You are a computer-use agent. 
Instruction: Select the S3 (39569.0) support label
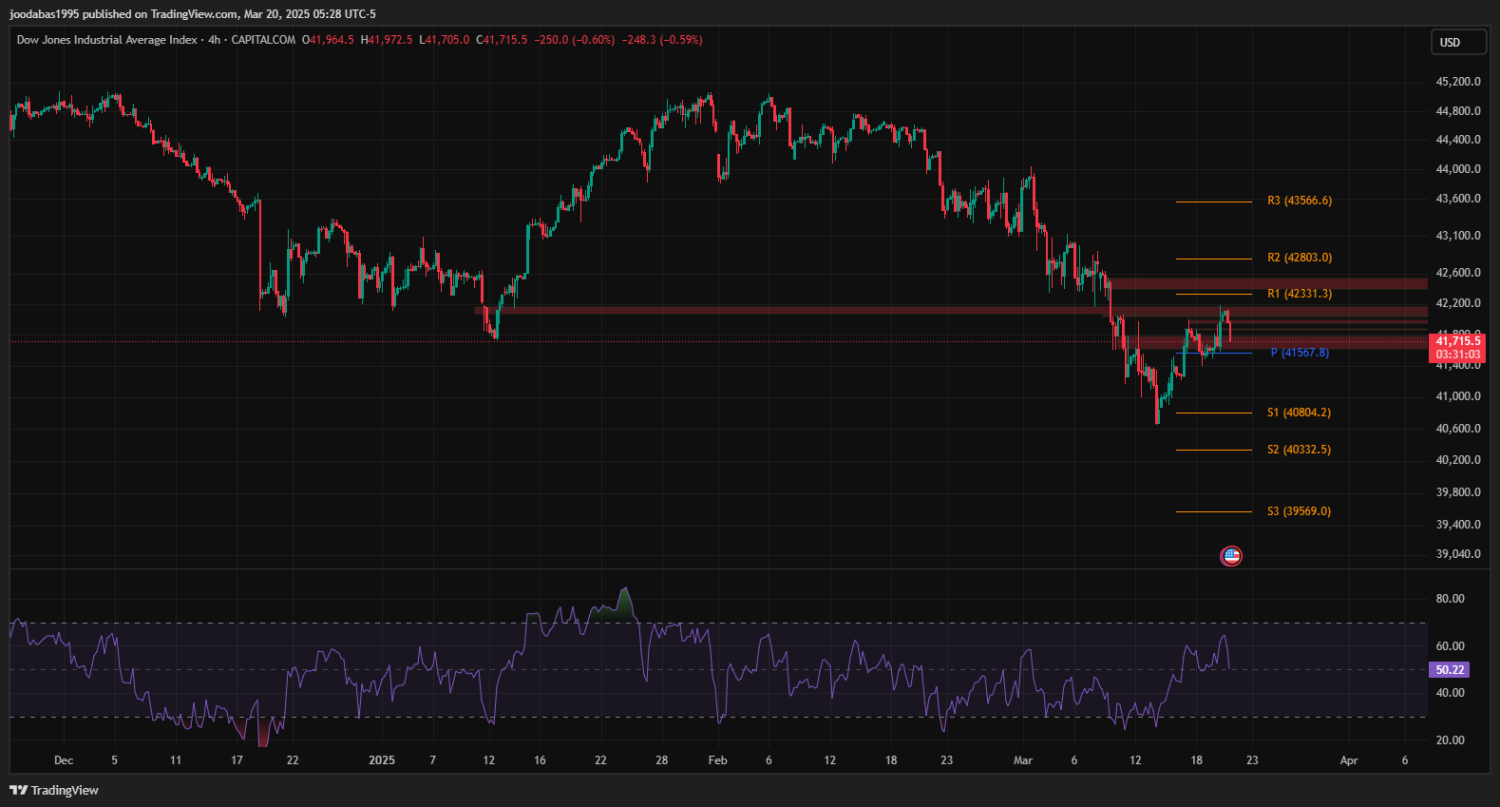point(1299,512)
